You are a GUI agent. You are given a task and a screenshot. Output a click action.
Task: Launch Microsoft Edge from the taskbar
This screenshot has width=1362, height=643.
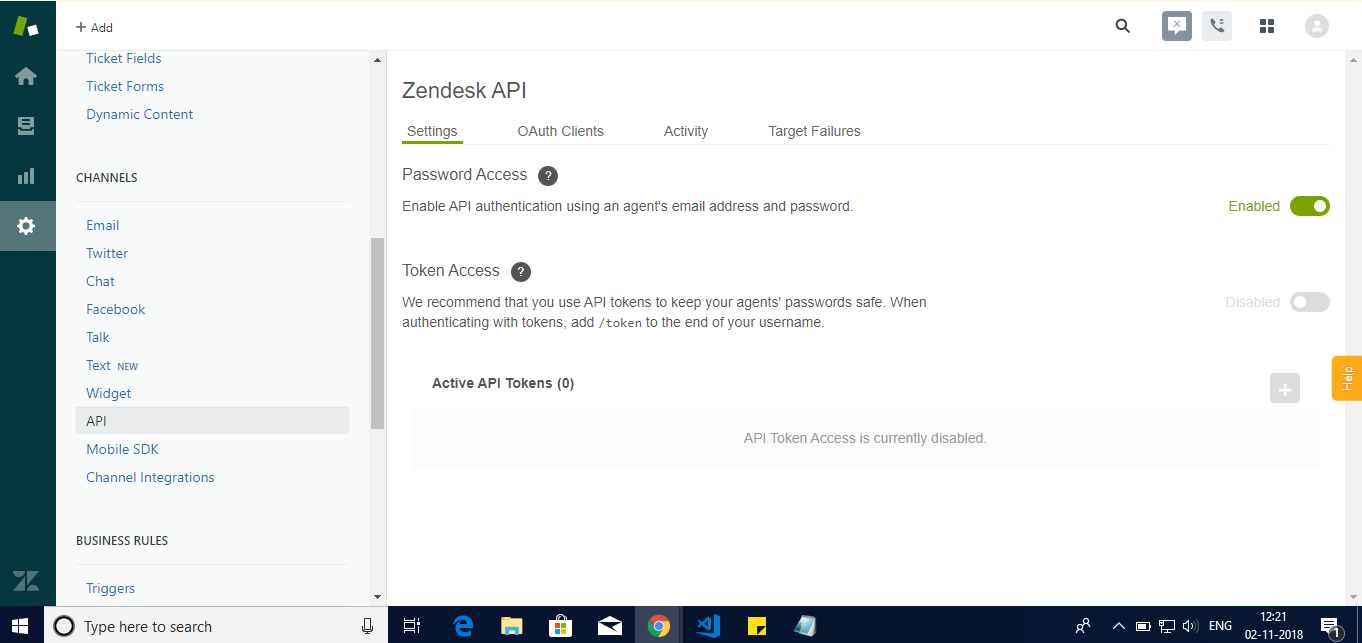tap(462, 626)
